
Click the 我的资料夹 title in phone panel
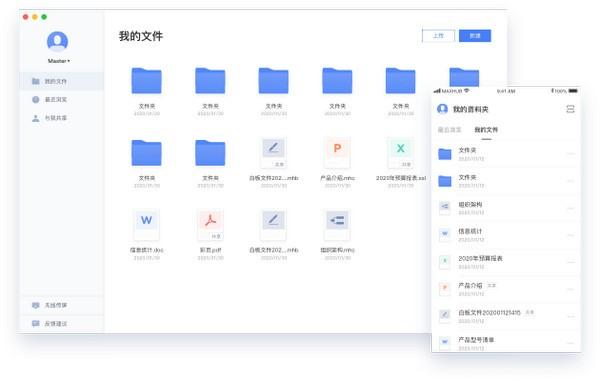(471, 109)
